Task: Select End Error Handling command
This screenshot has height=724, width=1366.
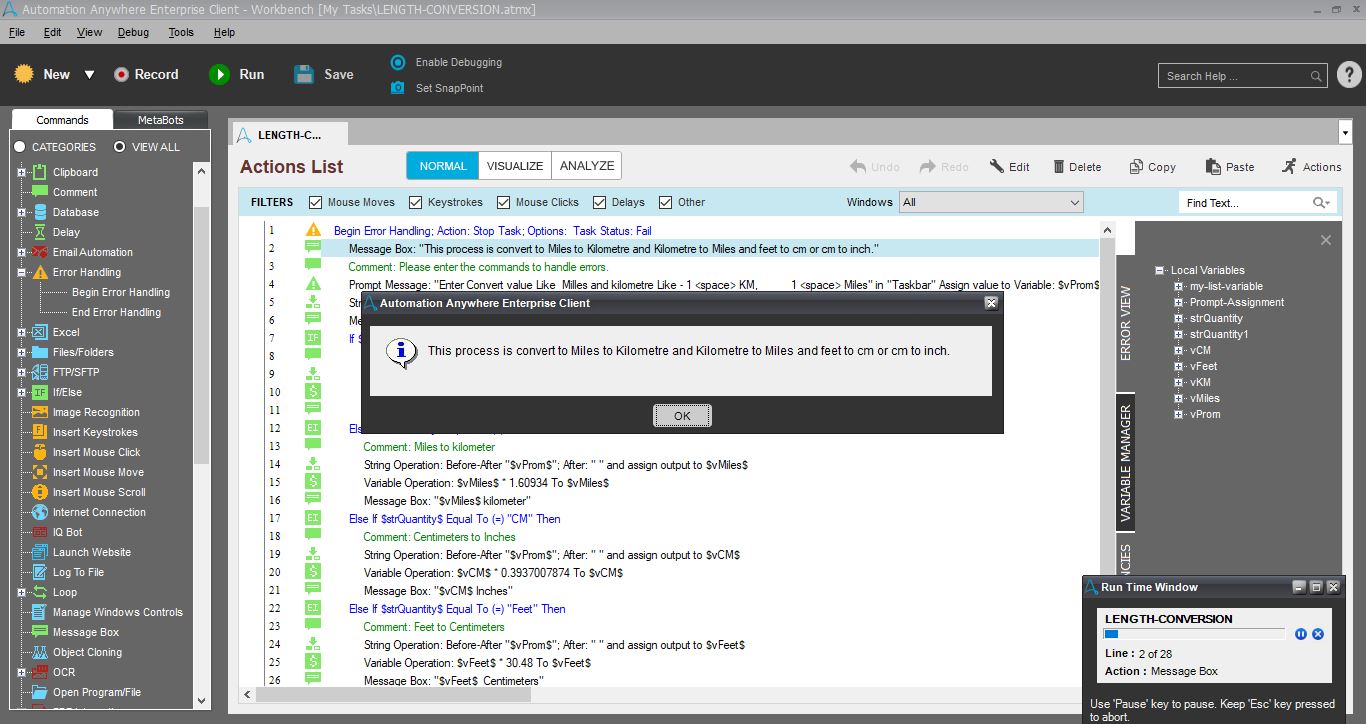Action: pos(116,312)
